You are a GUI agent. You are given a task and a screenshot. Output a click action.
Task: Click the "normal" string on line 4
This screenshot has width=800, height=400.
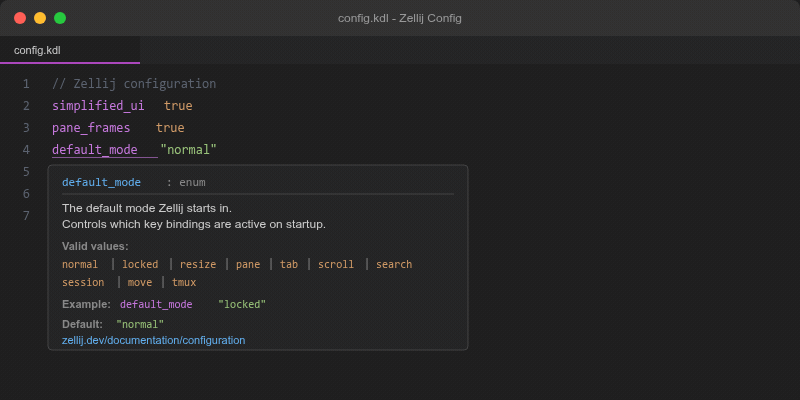tap(189, 150)
